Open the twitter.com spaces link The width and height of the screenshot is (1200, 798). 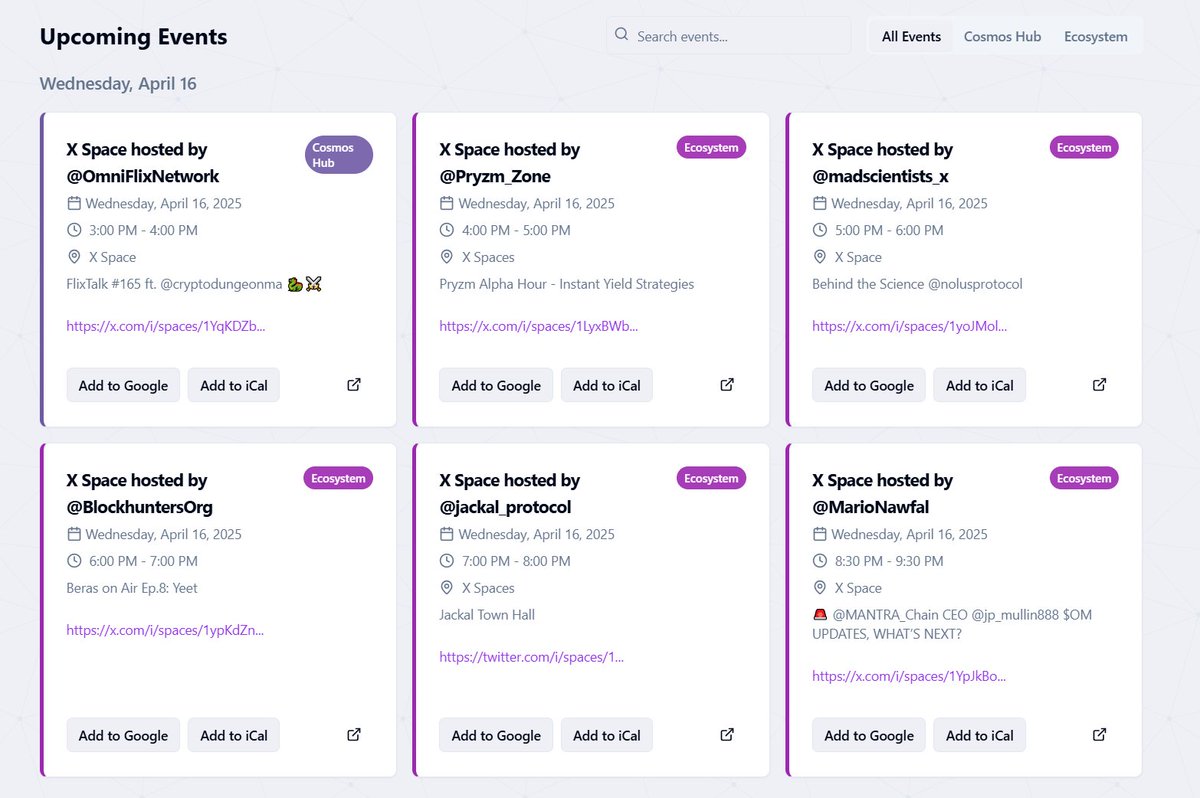[532, 657]
